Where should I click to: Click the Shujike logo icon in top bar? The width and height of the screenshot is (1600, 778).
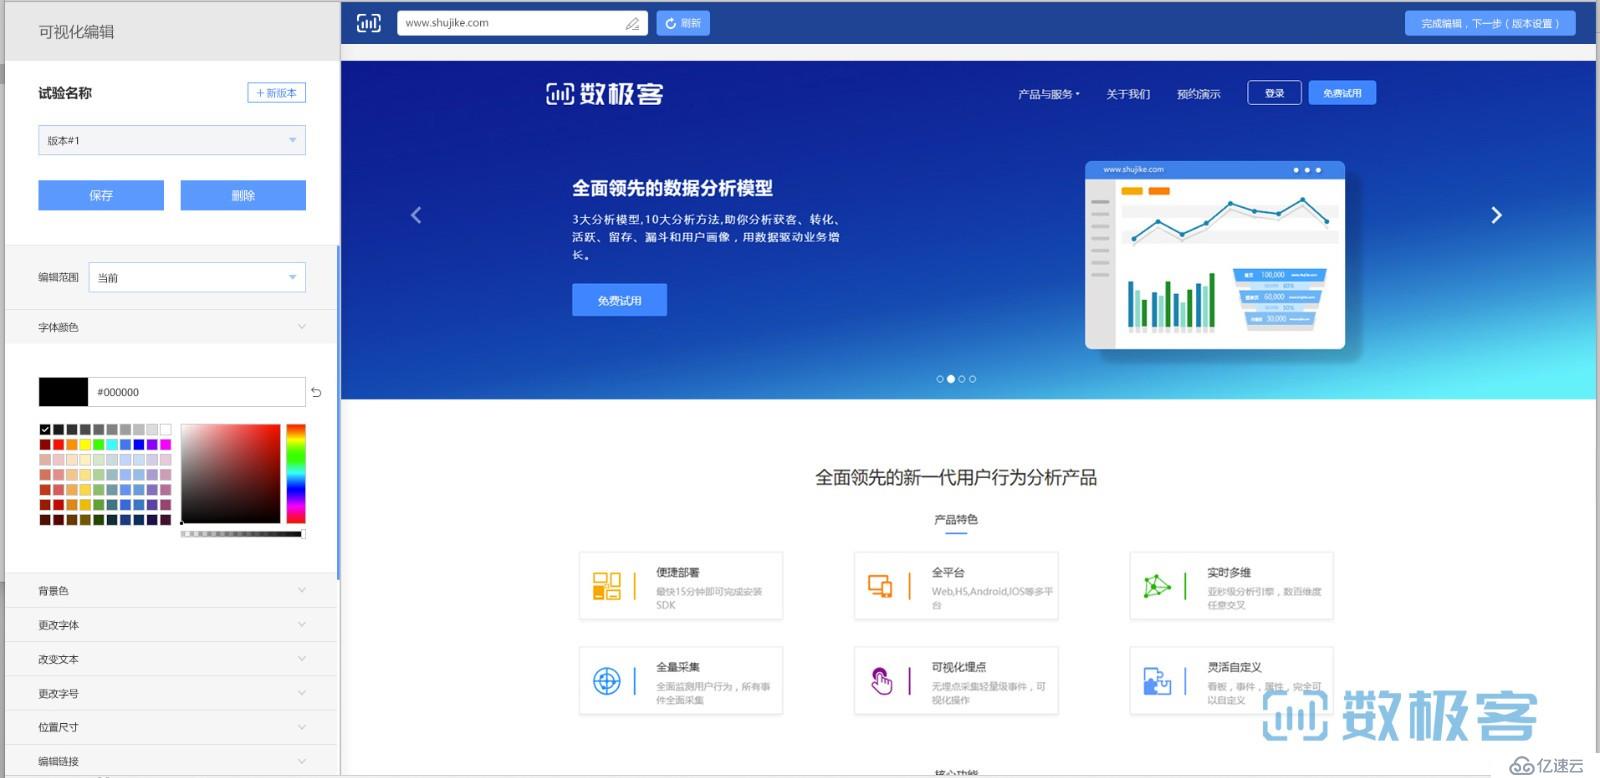369,23
